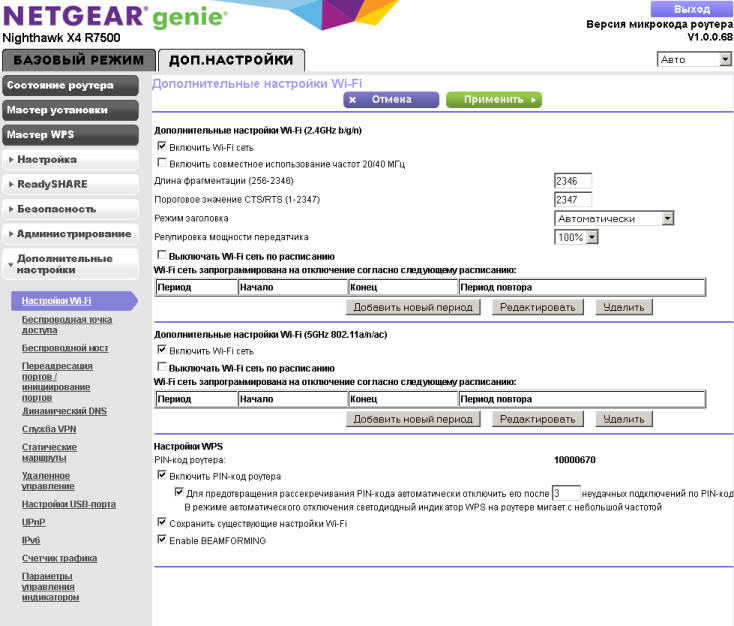Switch to ДОП.НАСТРОЙКИ tab
The image size is (734, 626).
[x=231, y=60]
